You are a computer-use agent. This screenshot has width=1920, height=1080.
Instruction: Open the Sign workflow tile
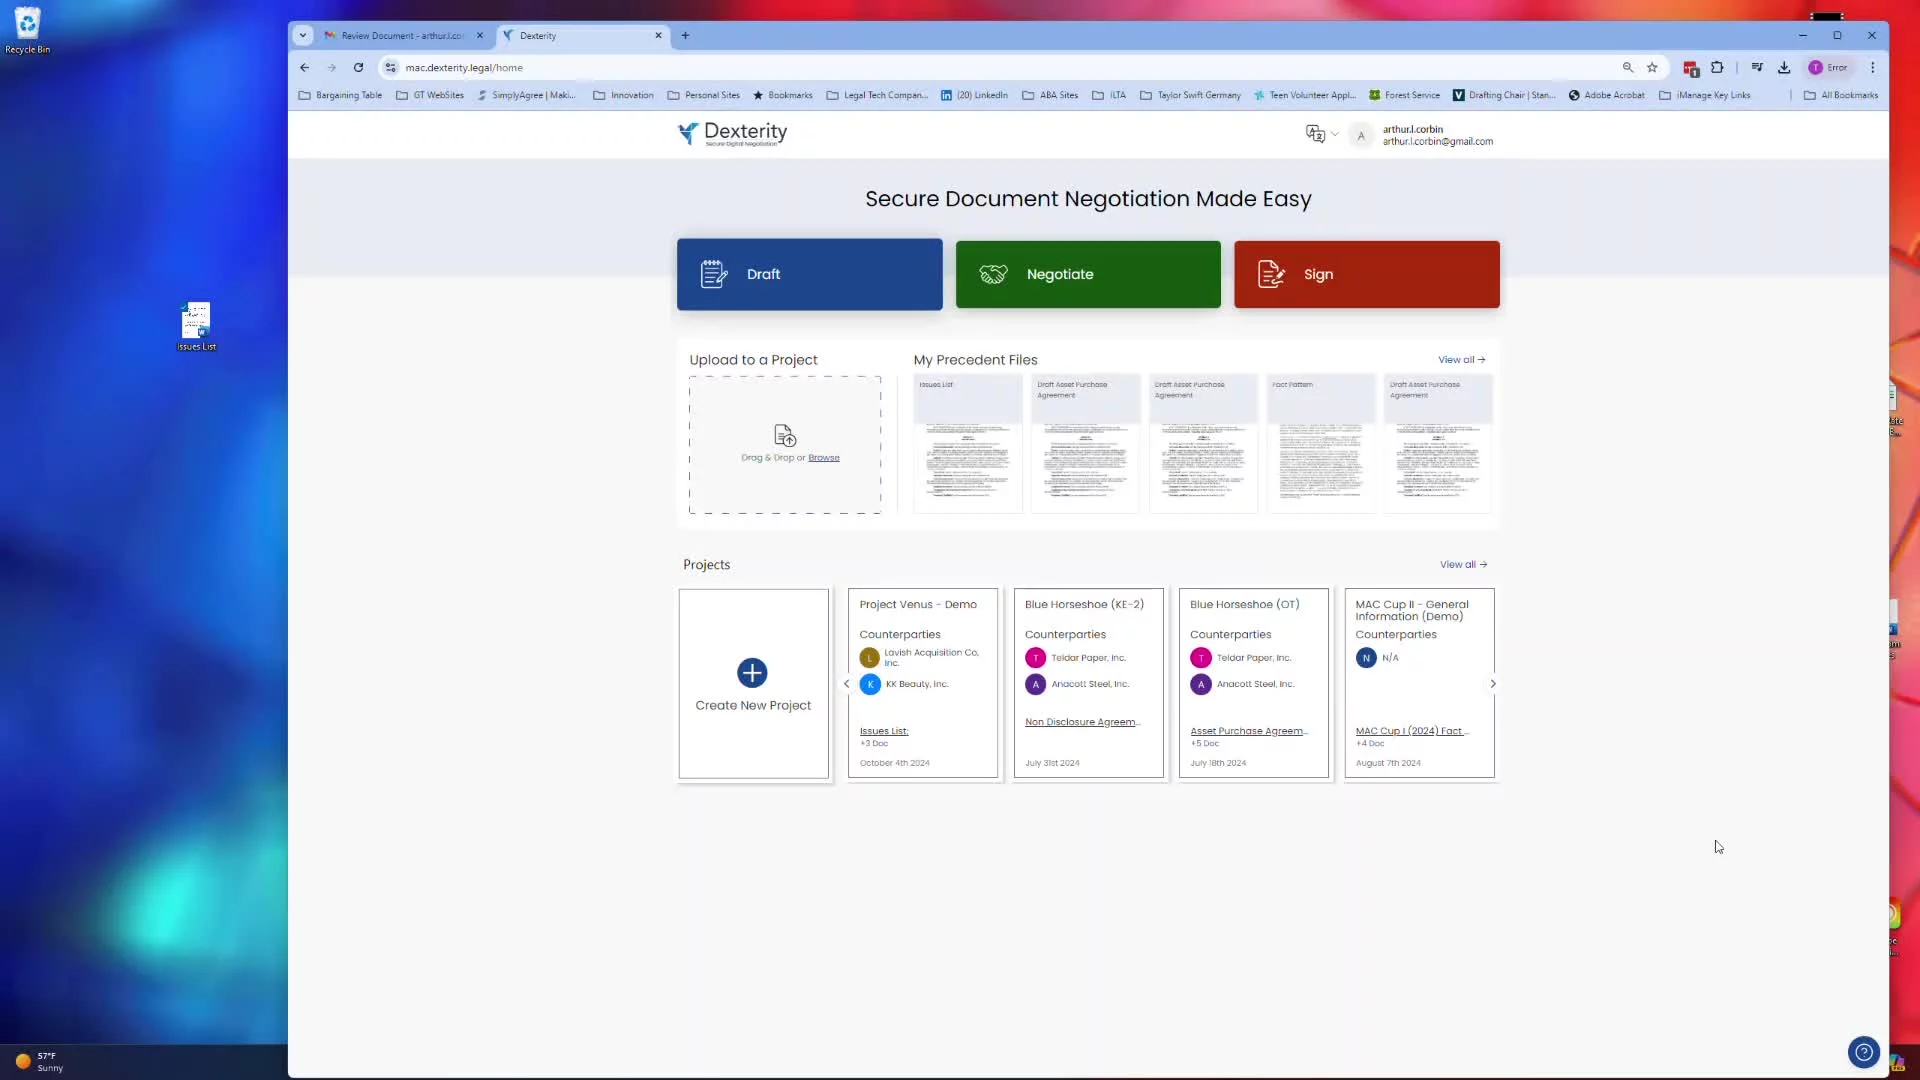1367,274
